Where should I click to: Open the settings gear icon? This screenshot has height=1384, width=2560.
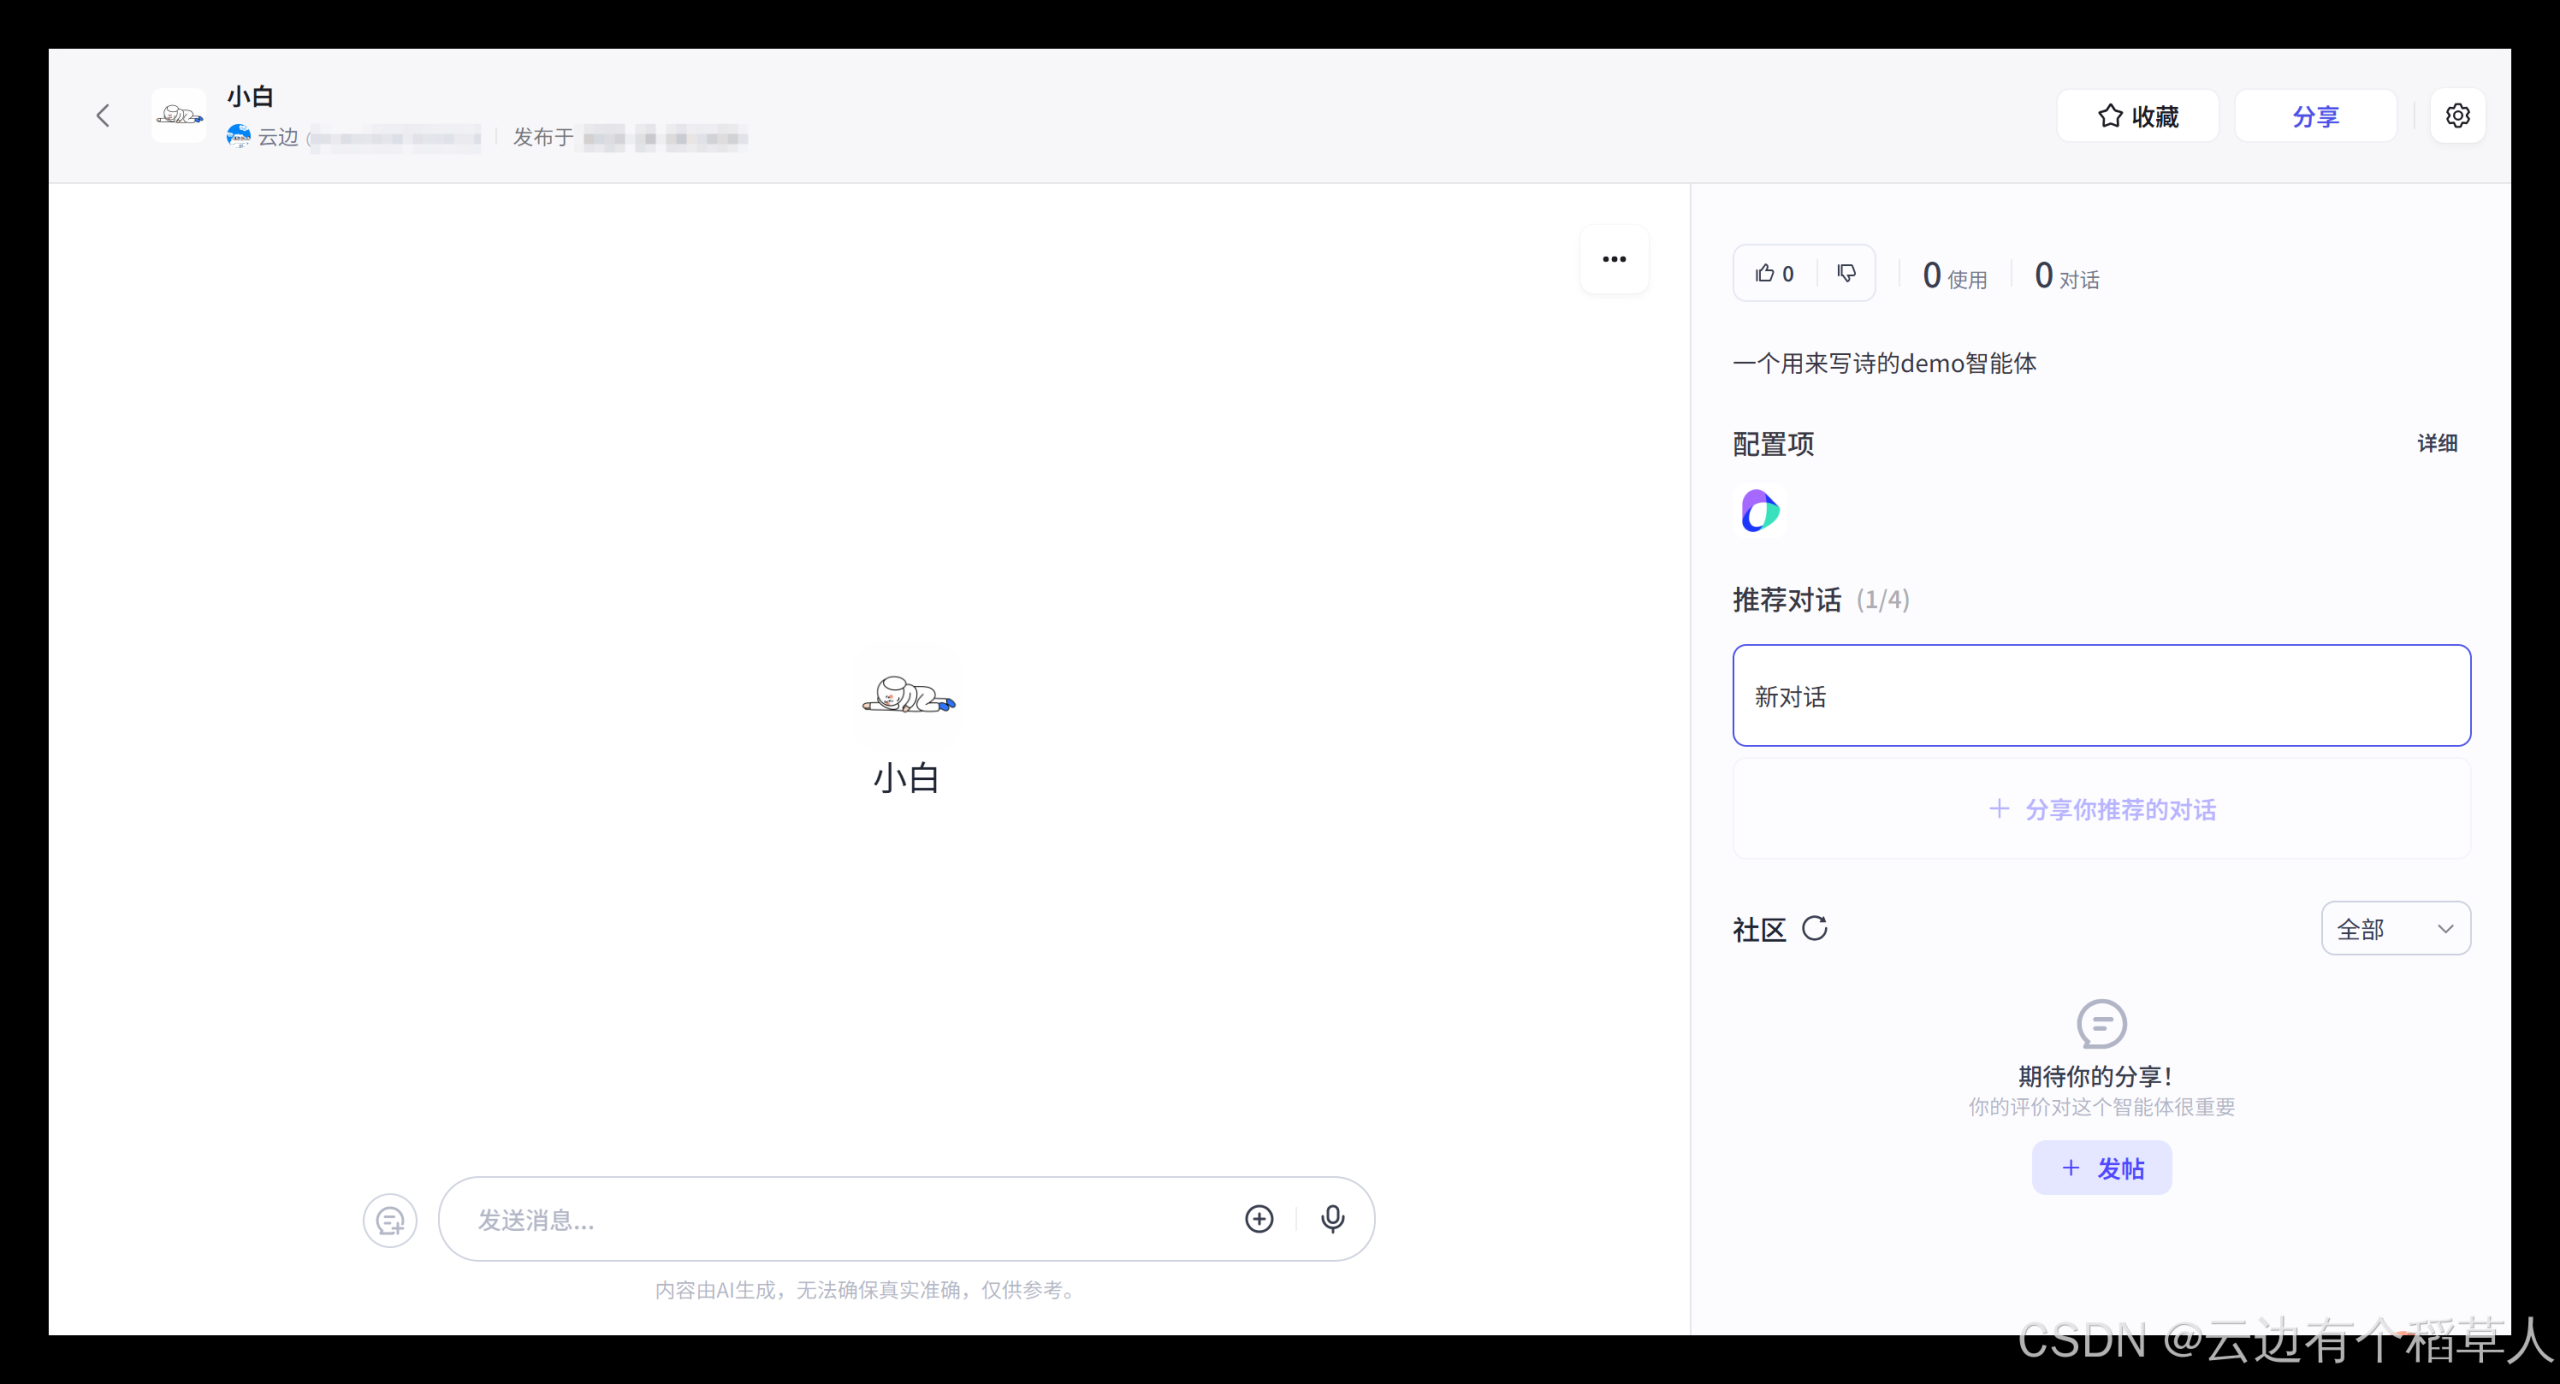point(2458,115)
